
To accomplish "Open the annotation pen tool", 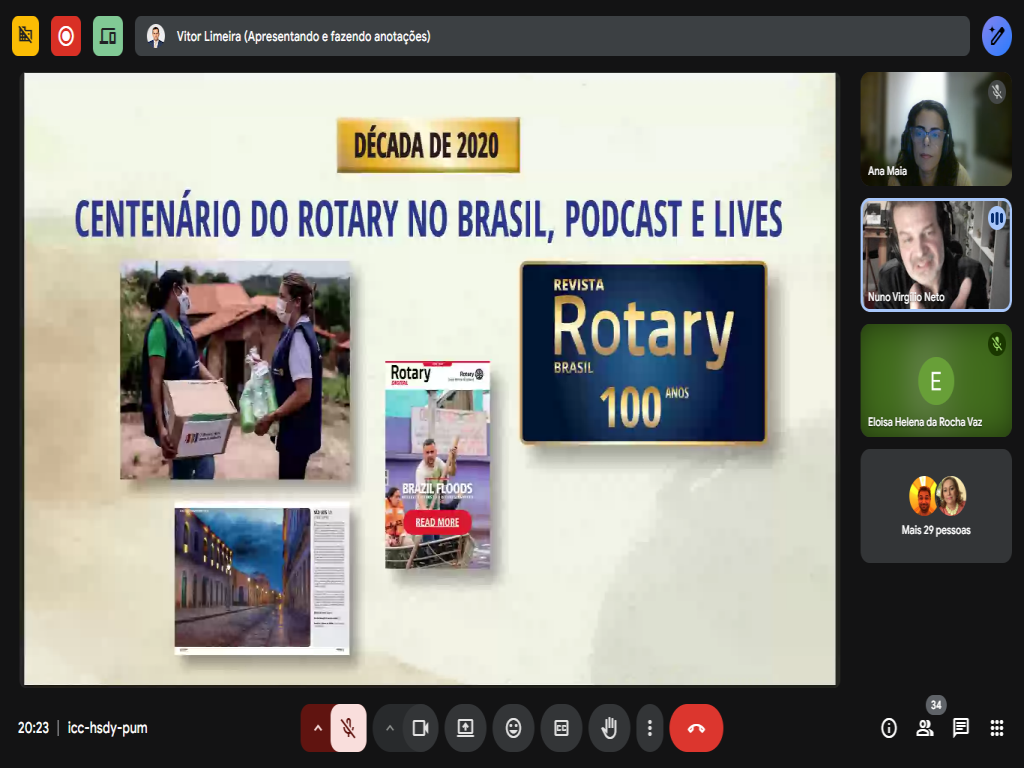I will (996, 36).
